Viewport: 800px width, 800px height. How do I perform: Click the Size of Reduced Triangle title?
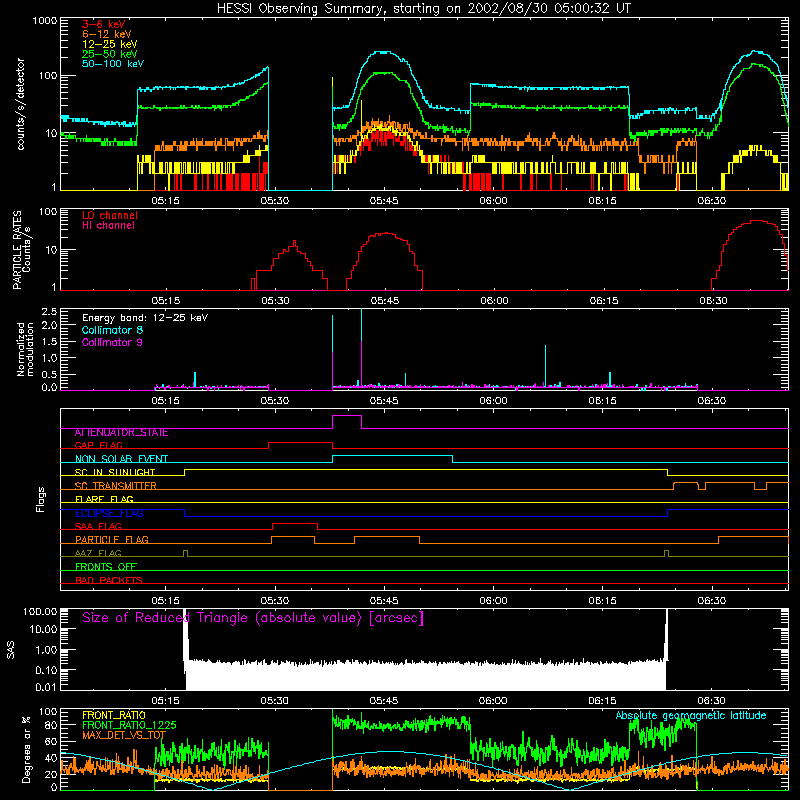[x=253, y=618]
